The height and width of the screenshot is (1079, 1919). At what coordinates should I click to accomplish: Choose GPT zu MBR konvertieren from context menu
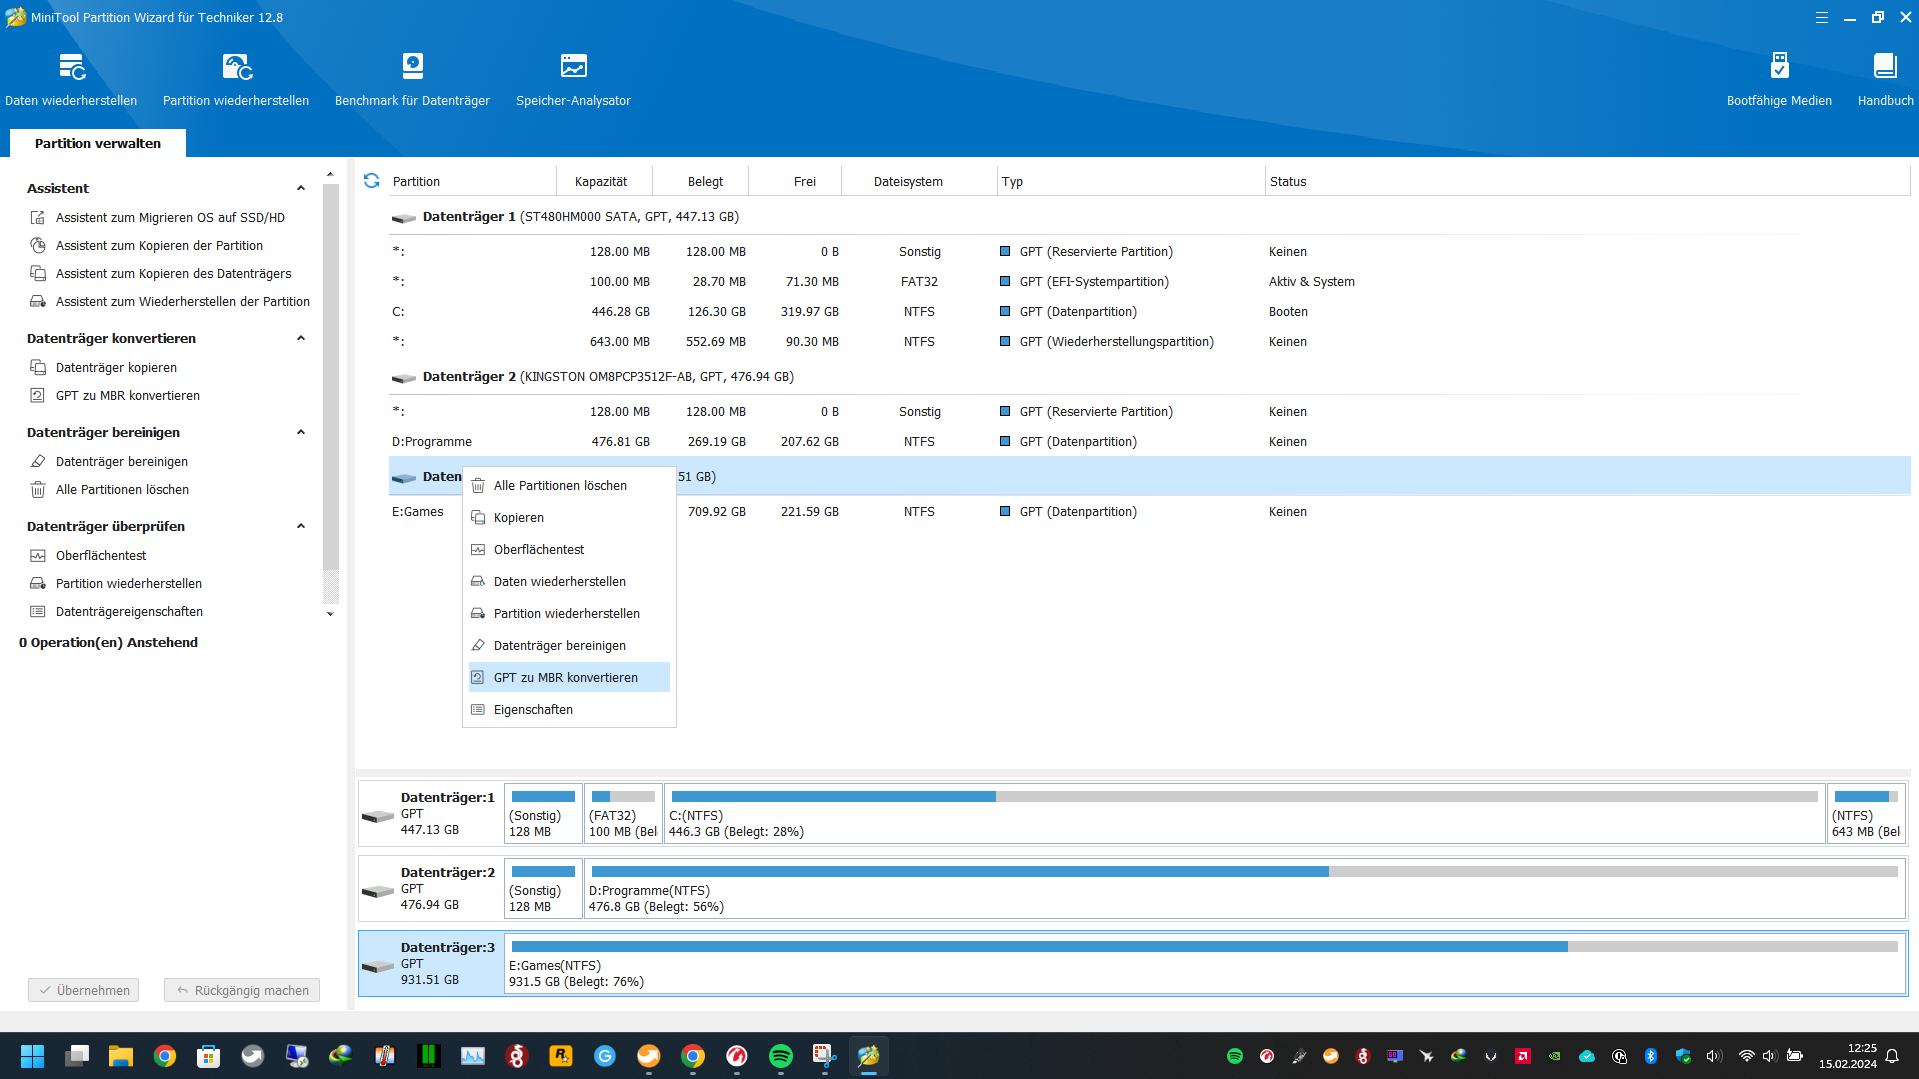(x=569, y=678)
